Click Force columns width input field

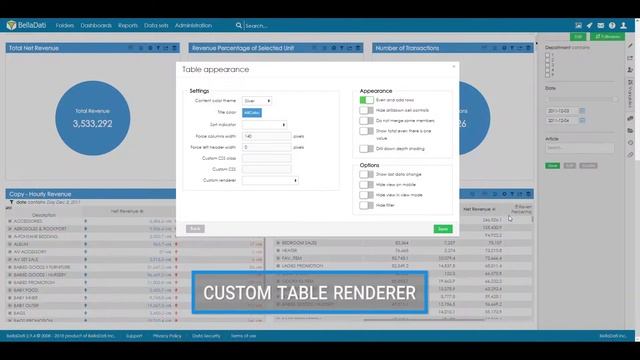(x=267, y=136)
